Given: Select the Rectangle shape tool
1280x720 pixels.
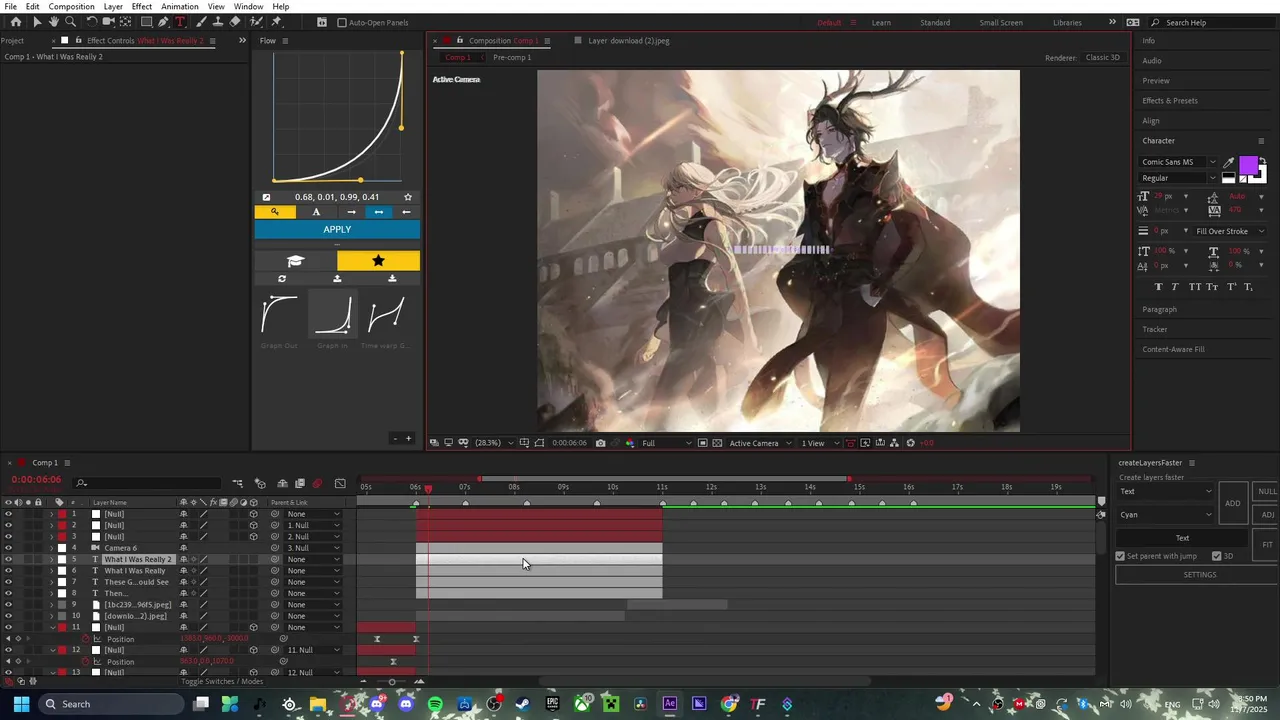Looking at the screenshot, I should [146, 22].
